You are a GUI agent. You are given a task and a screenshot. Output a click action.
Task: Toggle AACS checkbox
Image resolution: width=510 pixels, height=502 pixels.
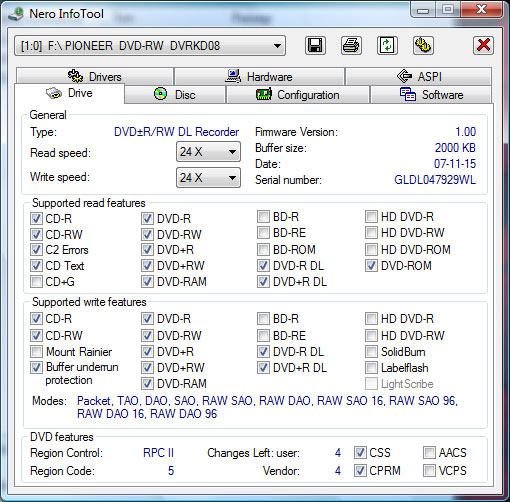tap(429, 452)
